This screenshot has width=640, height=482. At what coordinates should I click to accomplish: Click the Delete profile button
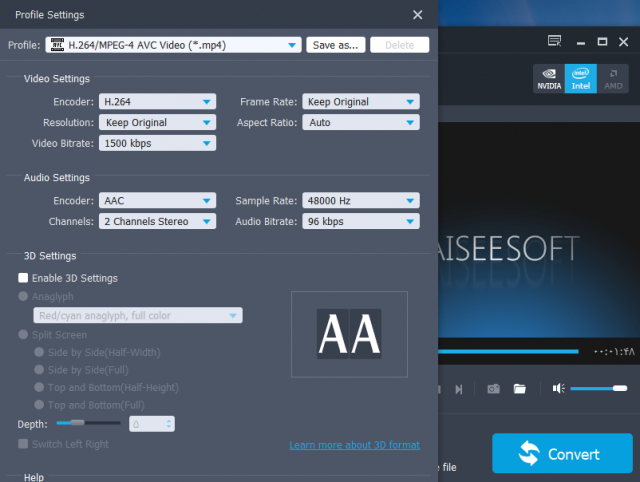400,45
